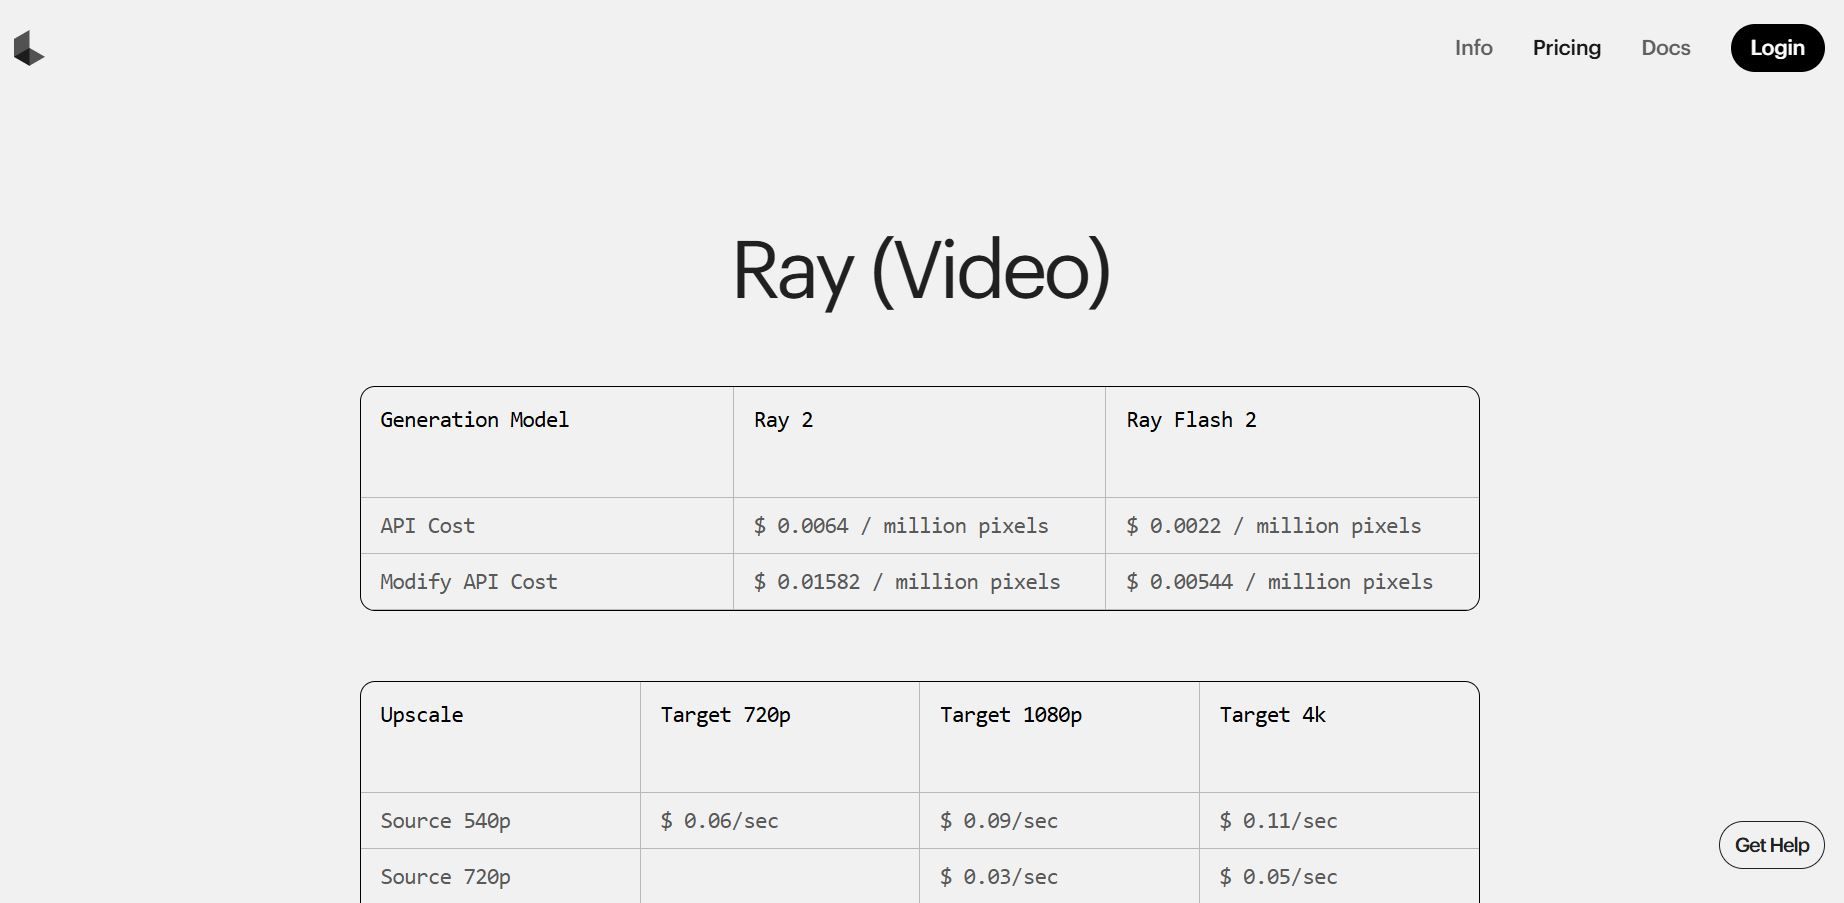Open the Info page
This screenshot has width=1844, height=903.
pos(1473,48)
